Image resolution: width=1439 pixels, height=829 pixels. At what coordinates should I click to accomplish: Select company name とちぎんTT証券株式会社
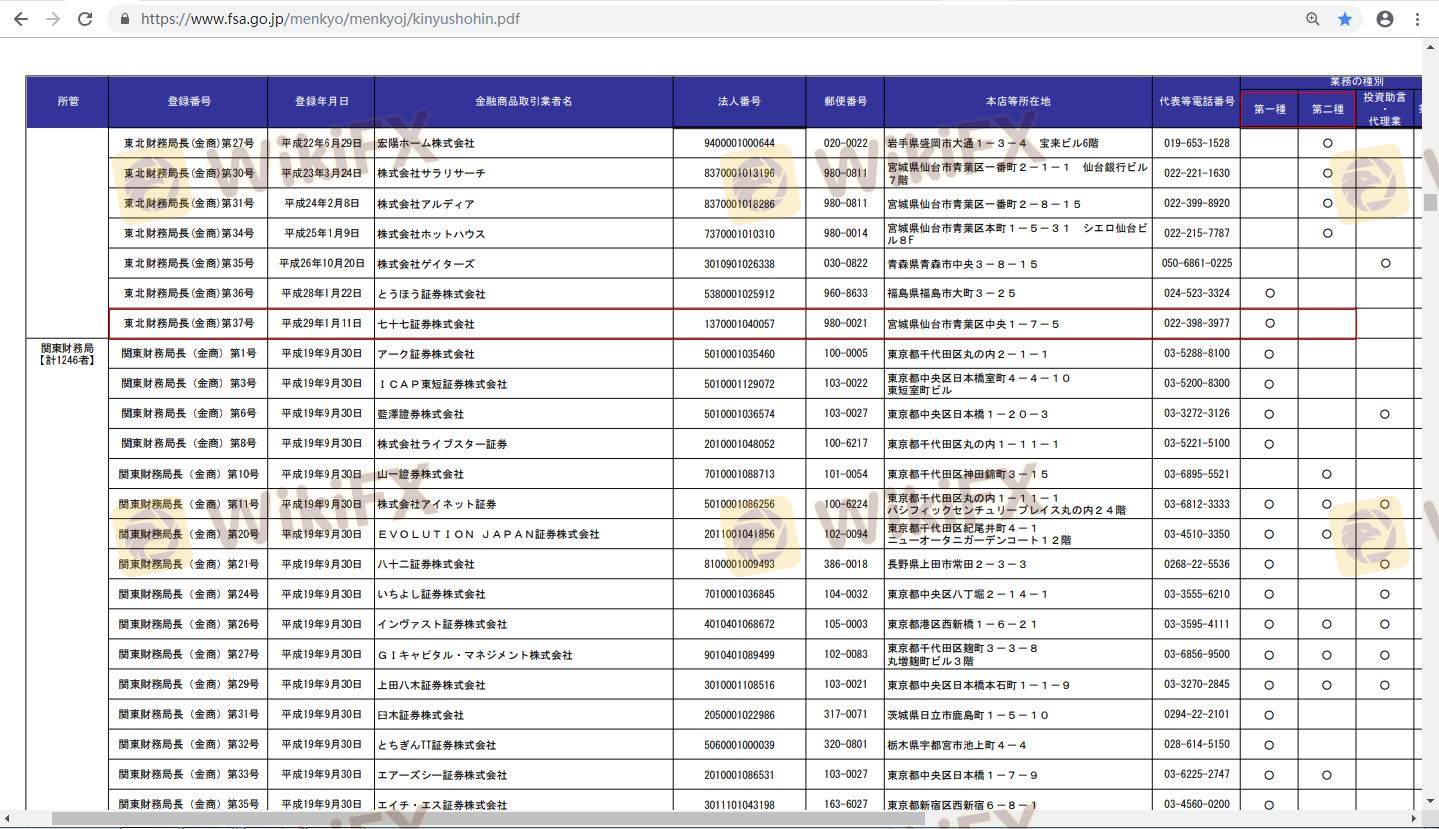click(436, 745)
